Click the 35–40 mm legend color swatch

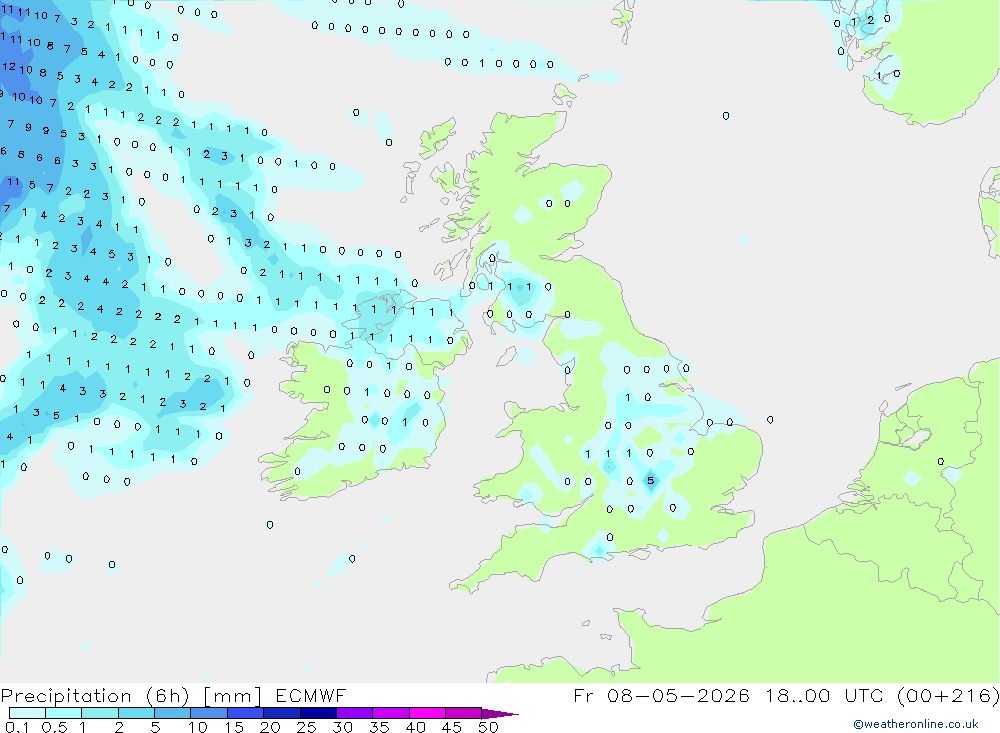coord(390,713)
